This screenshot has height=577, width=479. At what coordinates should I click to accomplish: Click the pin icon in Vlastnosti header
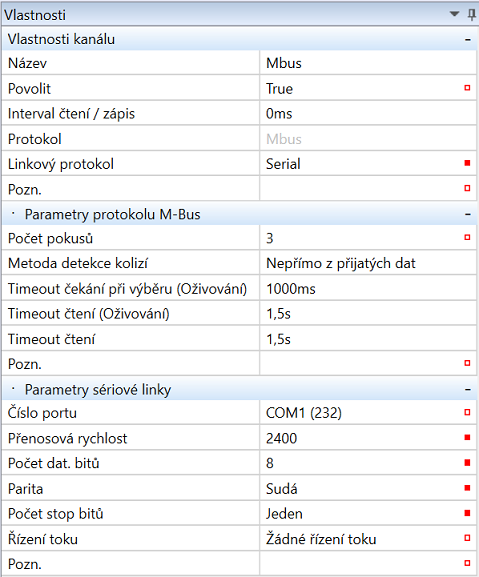click(471, 15)
